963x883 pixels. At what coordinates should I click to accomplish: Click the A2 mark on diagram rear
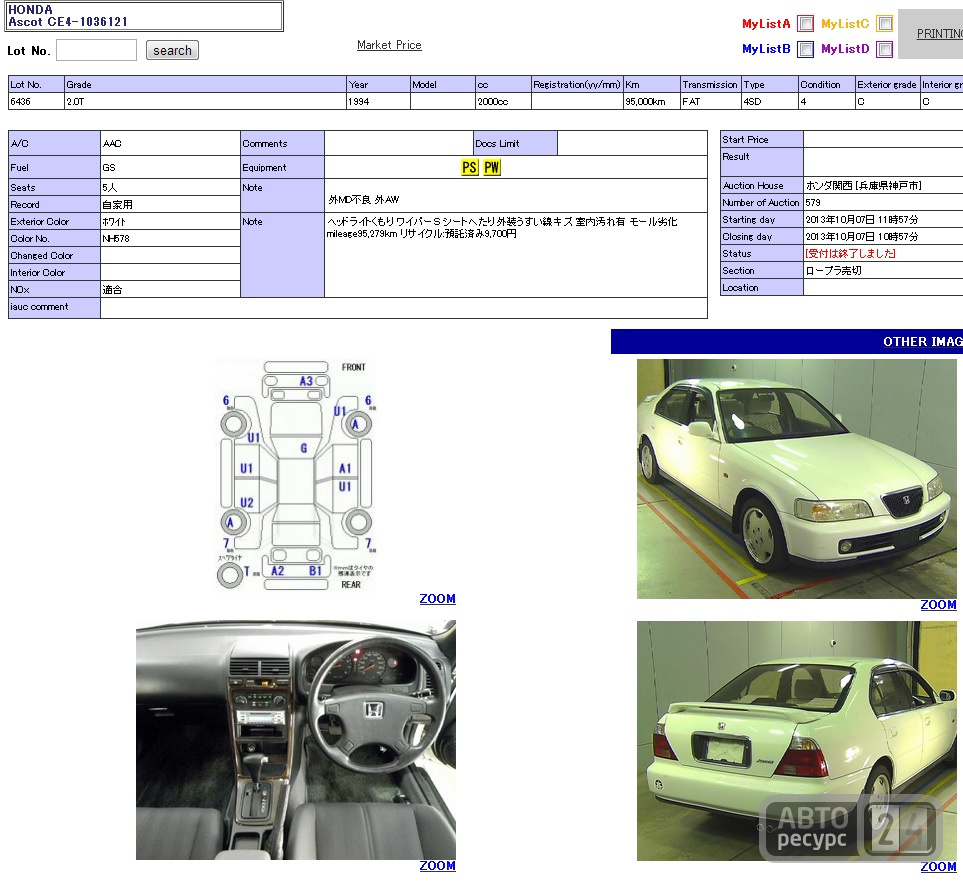pos(278,571)
